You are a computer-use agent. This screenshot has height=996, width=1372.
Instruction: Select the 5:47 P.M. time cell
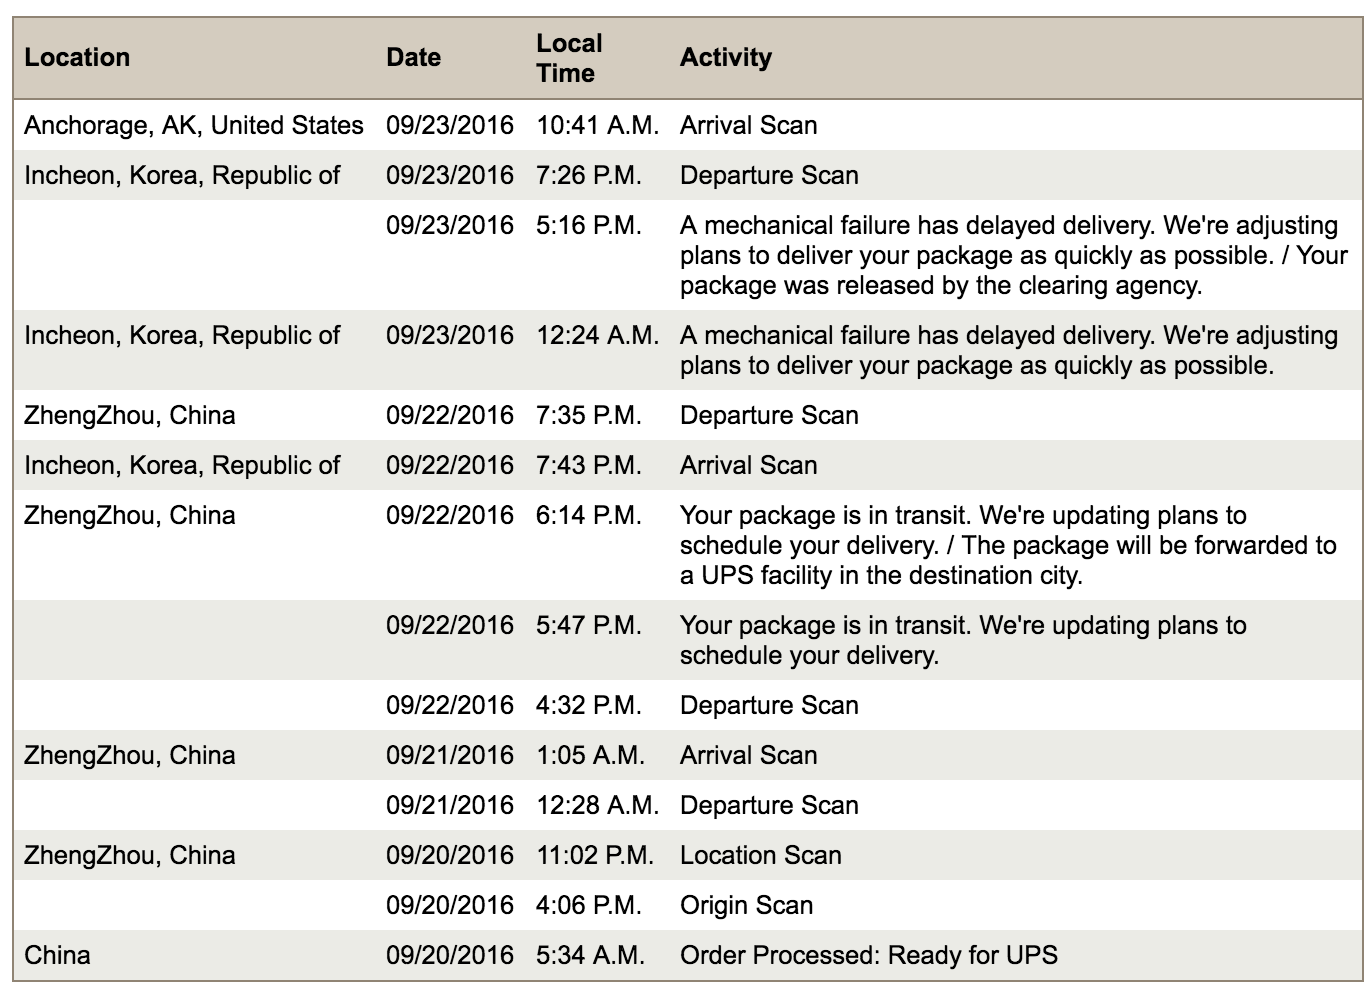589,625
